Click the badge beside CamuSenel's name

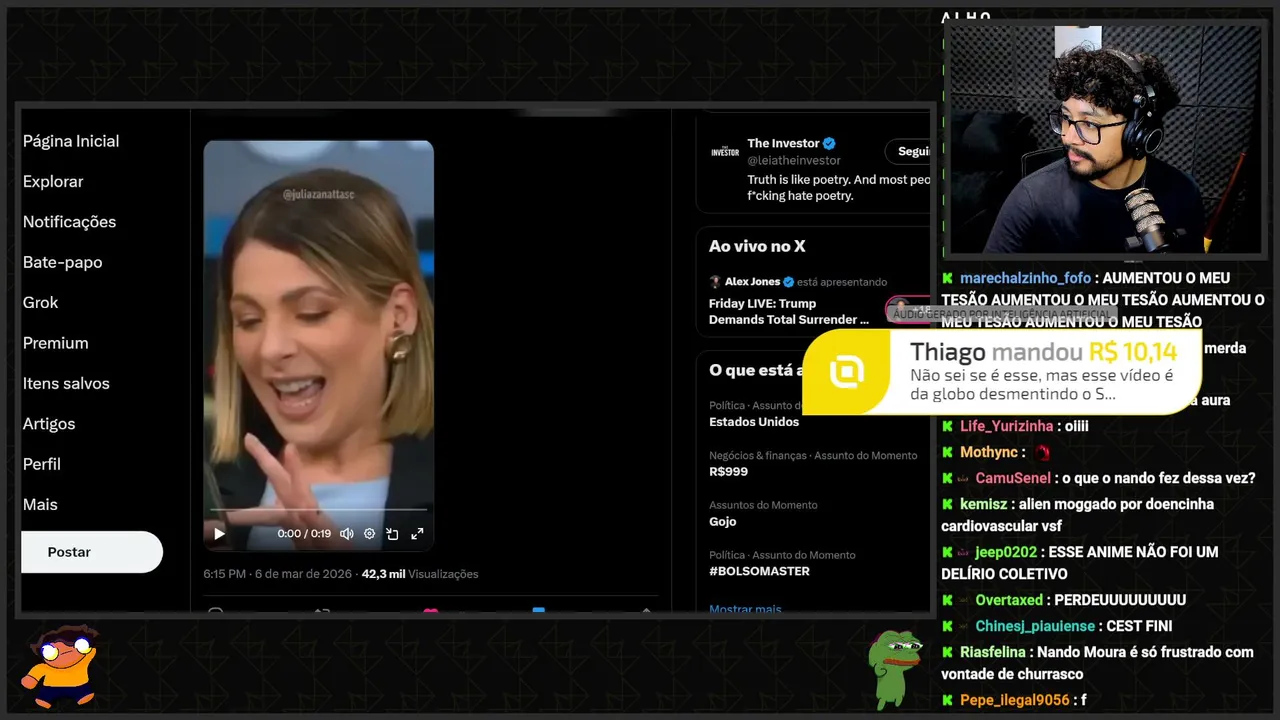point(964,478)
